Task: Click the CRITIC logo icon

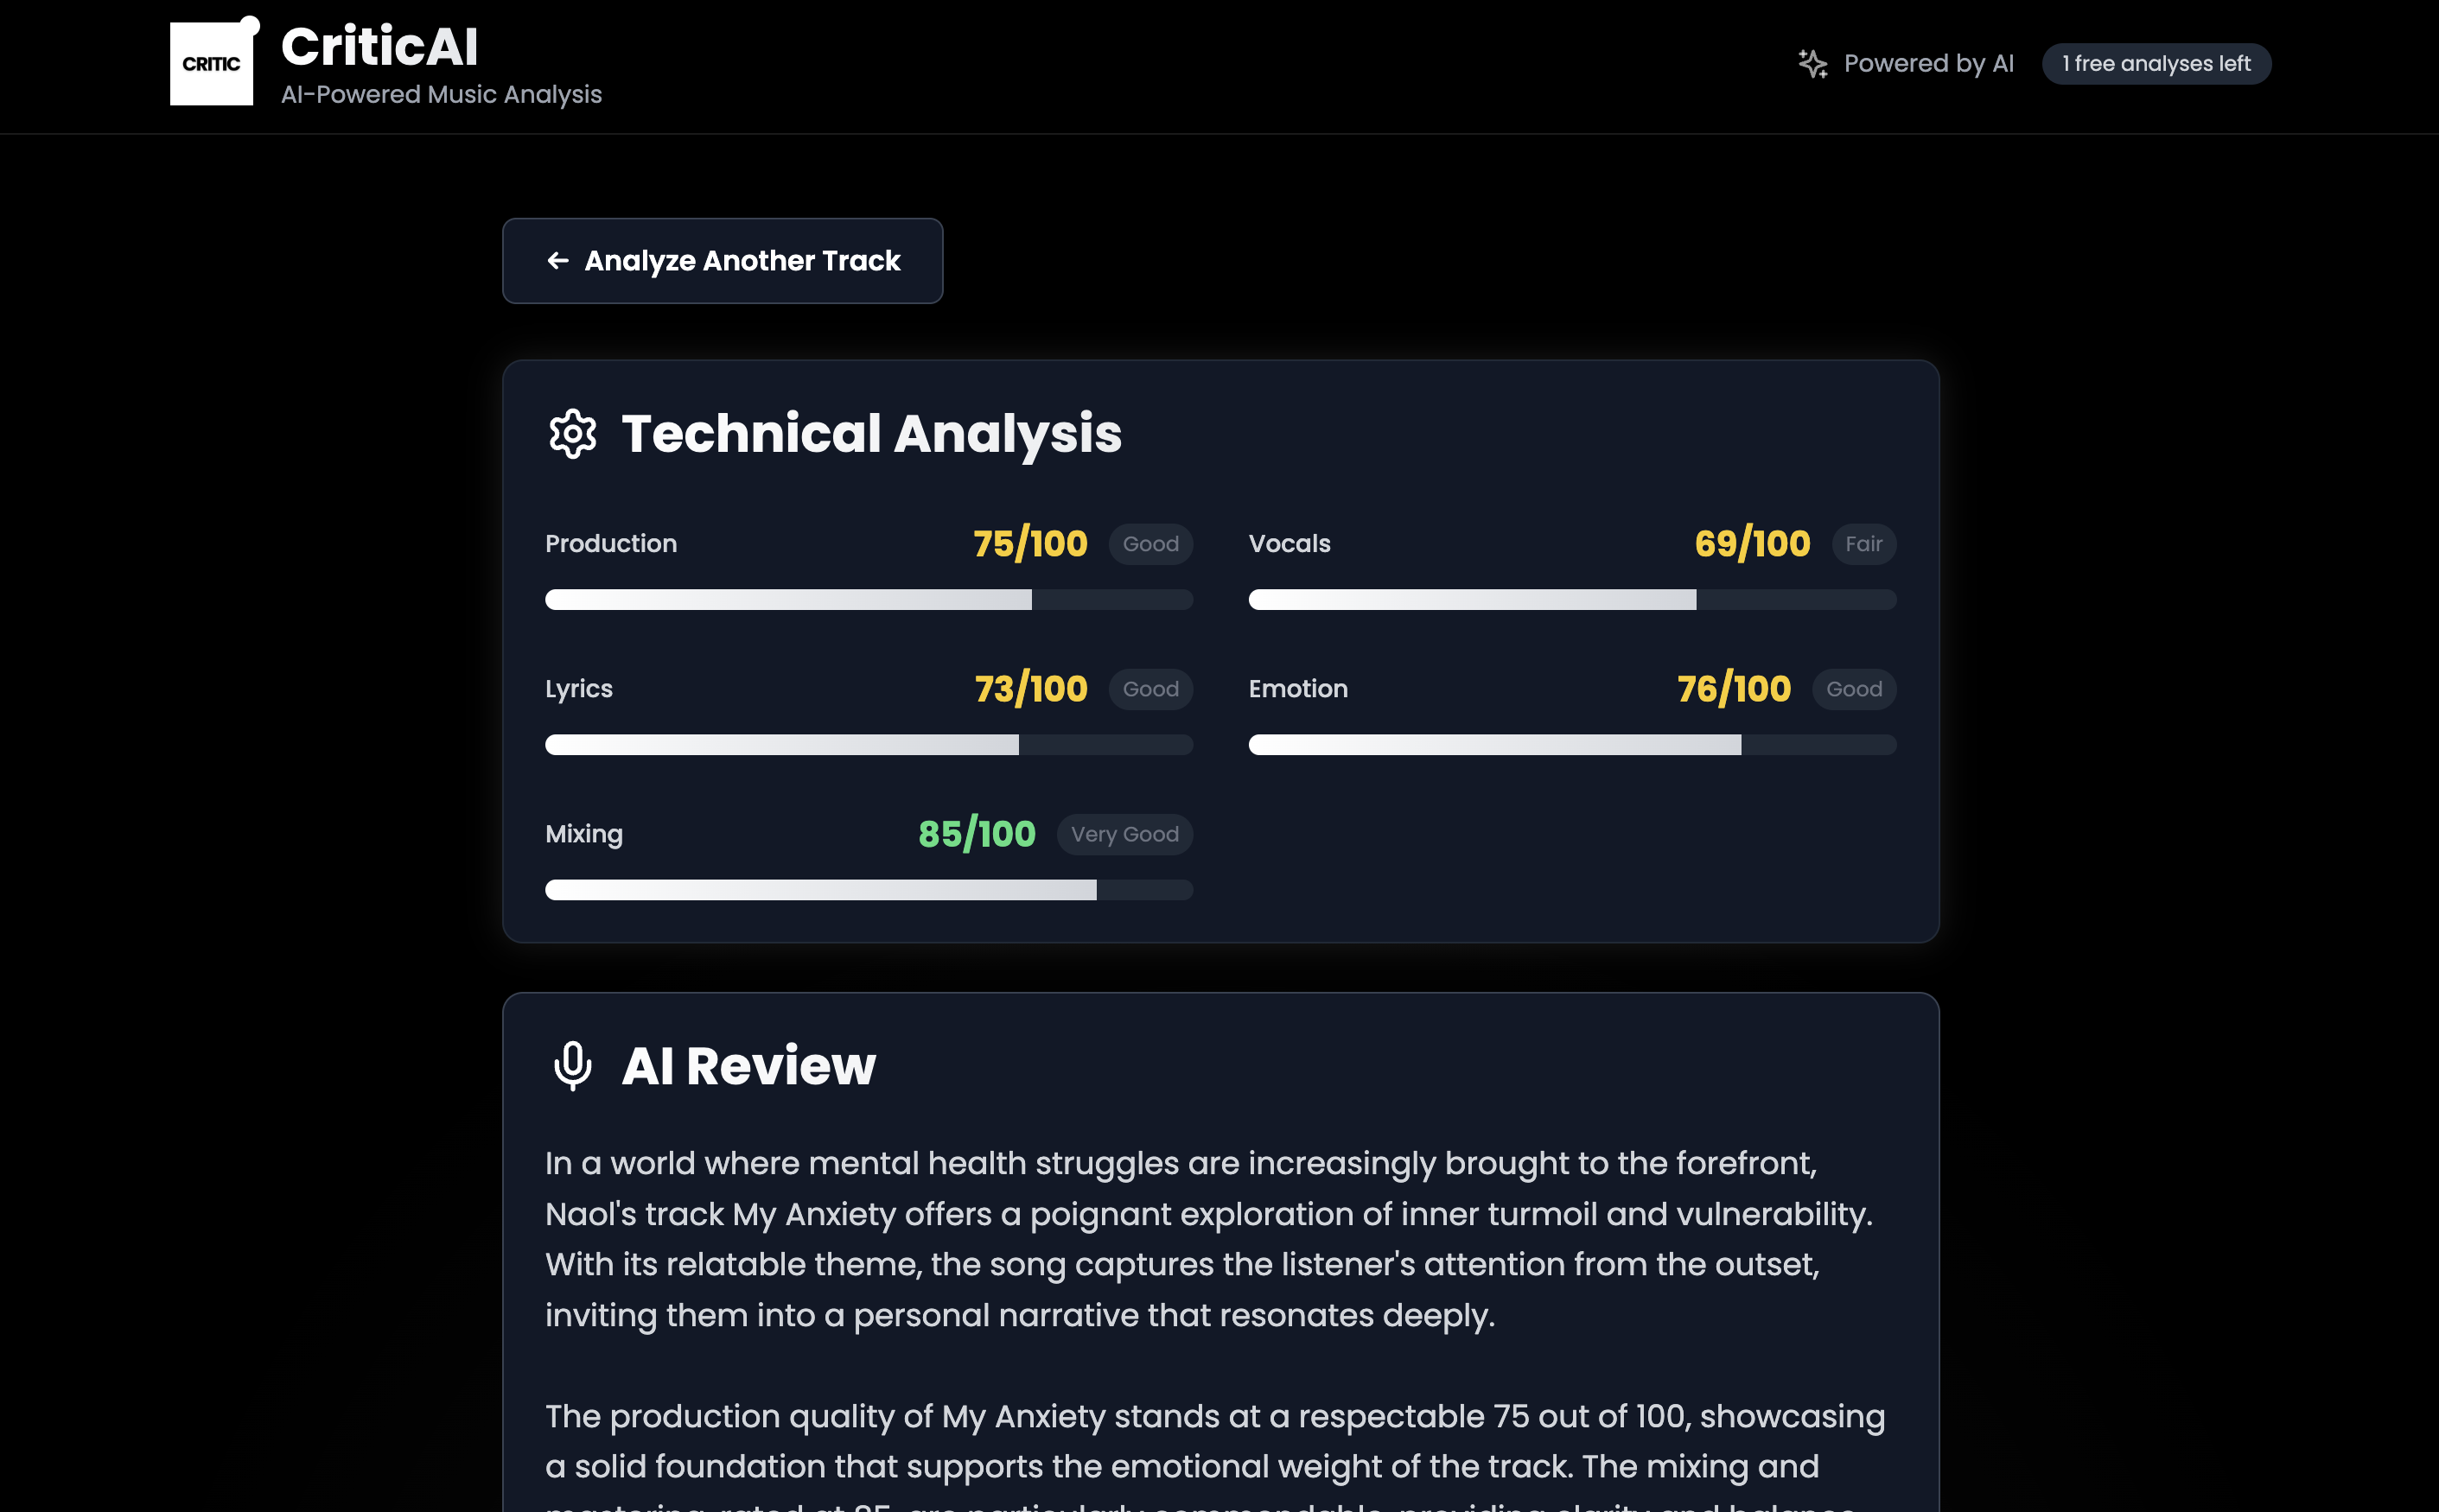Action: click(213, 62)
